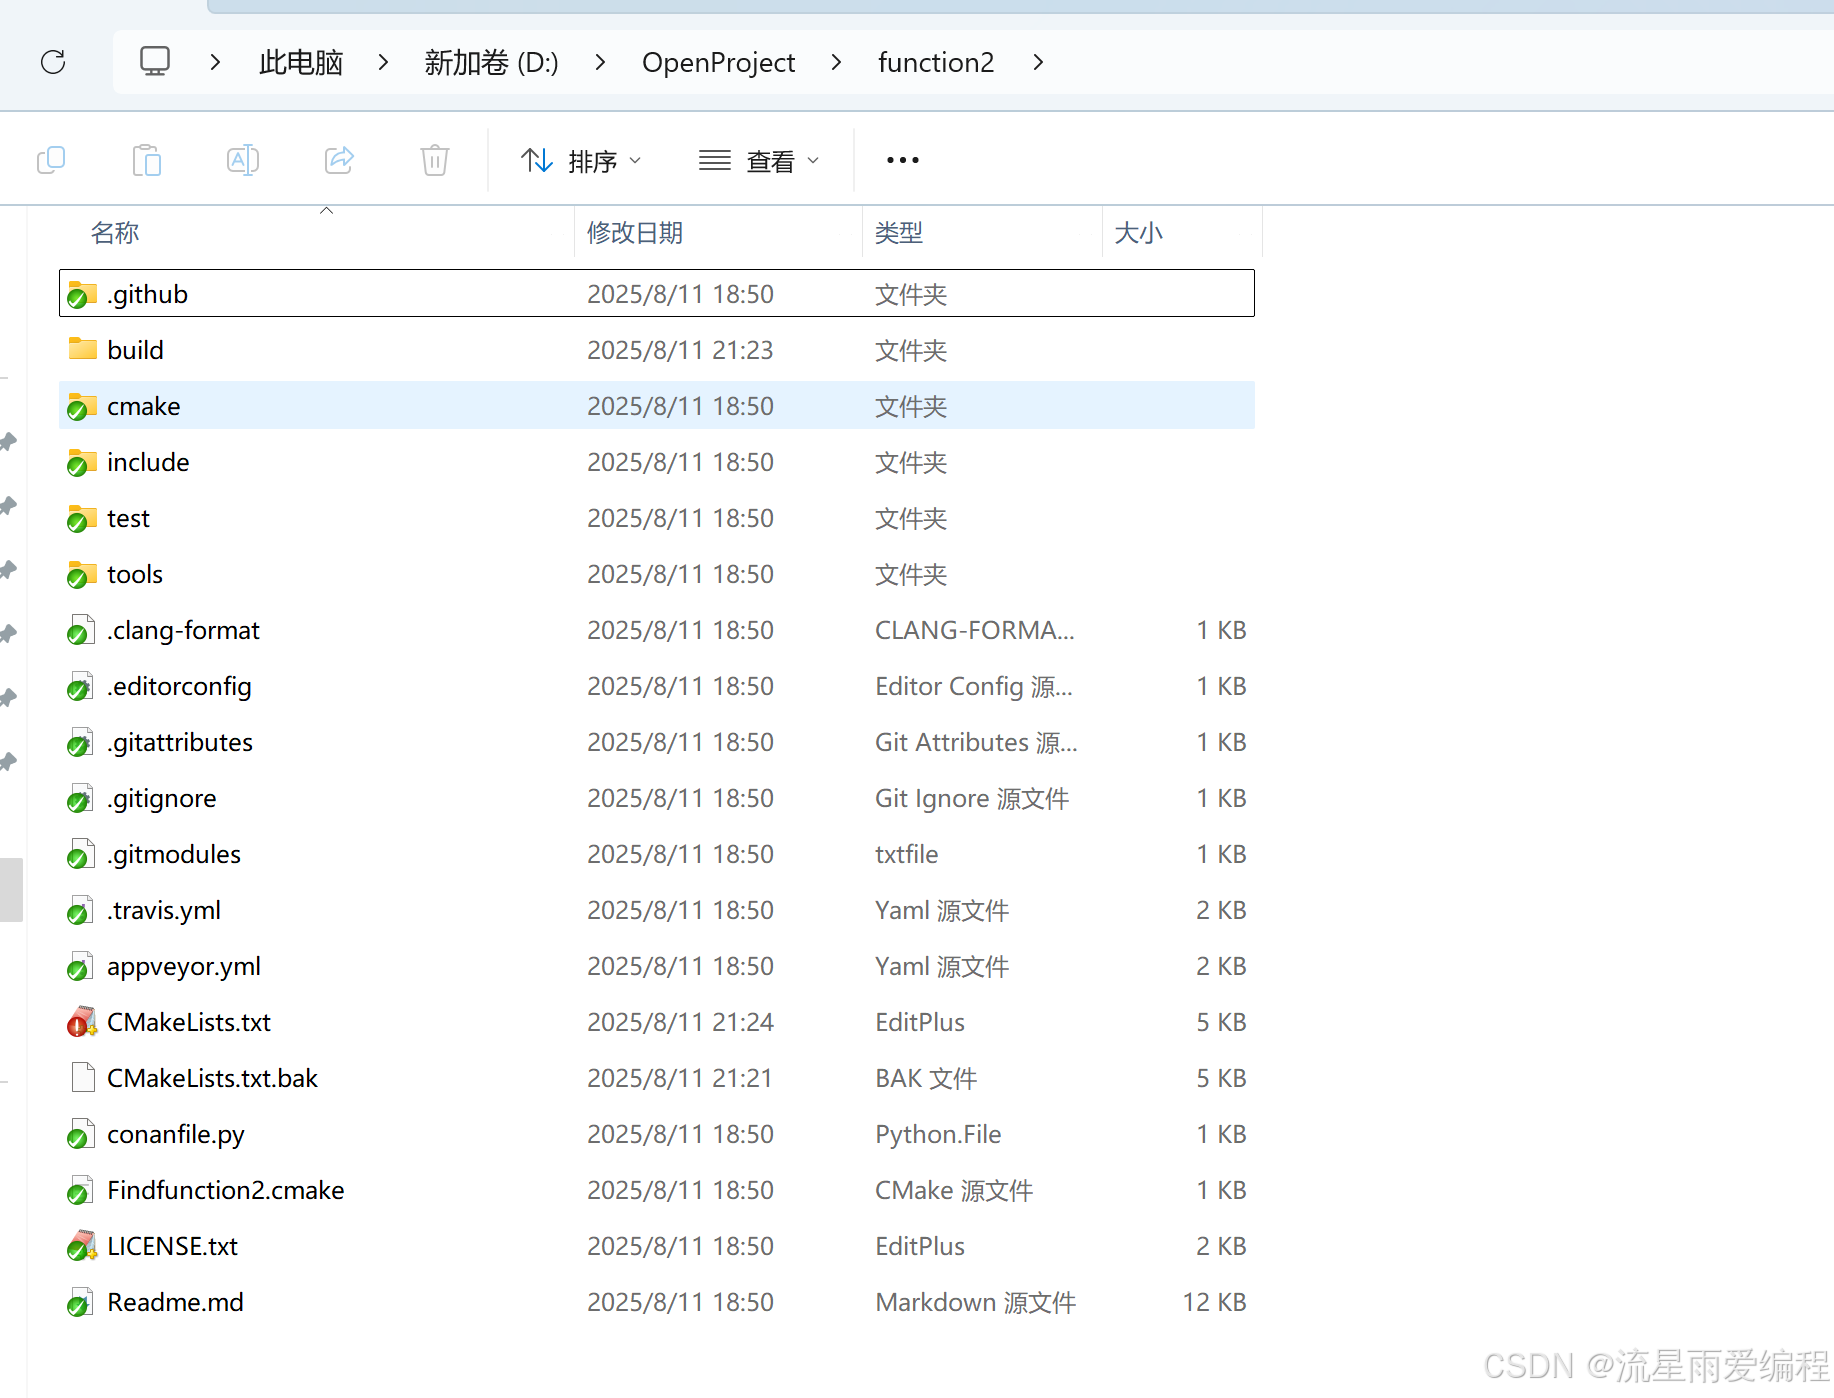This screenshot has width=1834, height=1398.
Task: Click the Share icon in the toolbar
Action: [338, 160]
